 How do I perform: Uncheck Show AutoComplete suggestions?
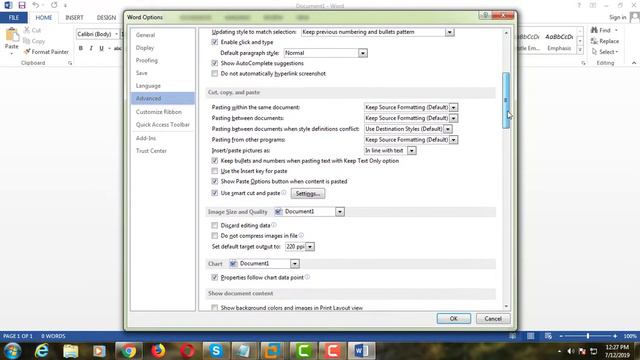click(215, 63)
